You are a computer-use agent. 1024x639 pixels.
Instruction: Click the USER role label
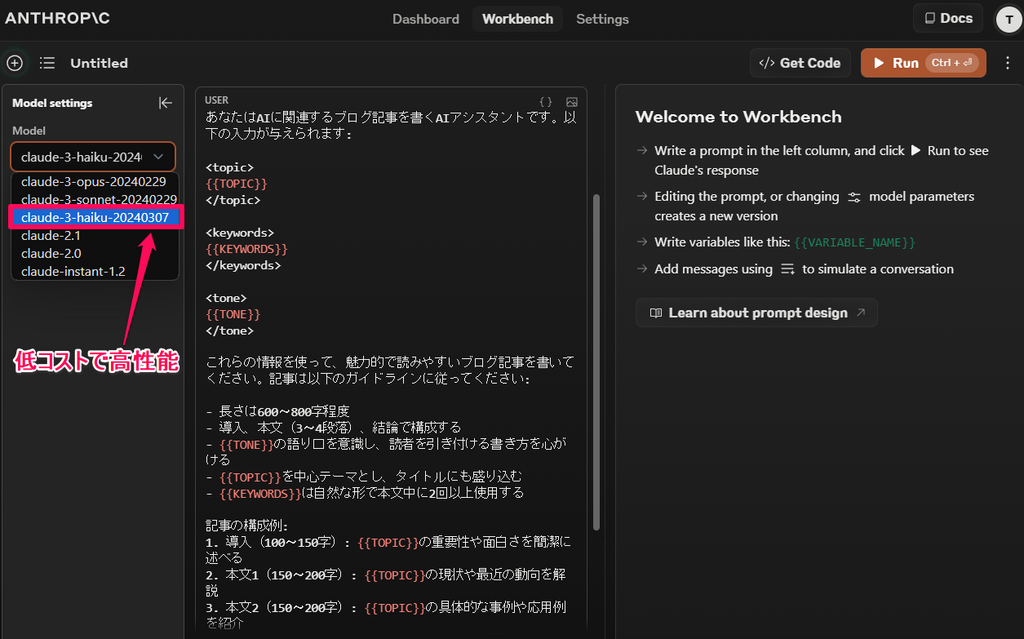pos(217,100)
